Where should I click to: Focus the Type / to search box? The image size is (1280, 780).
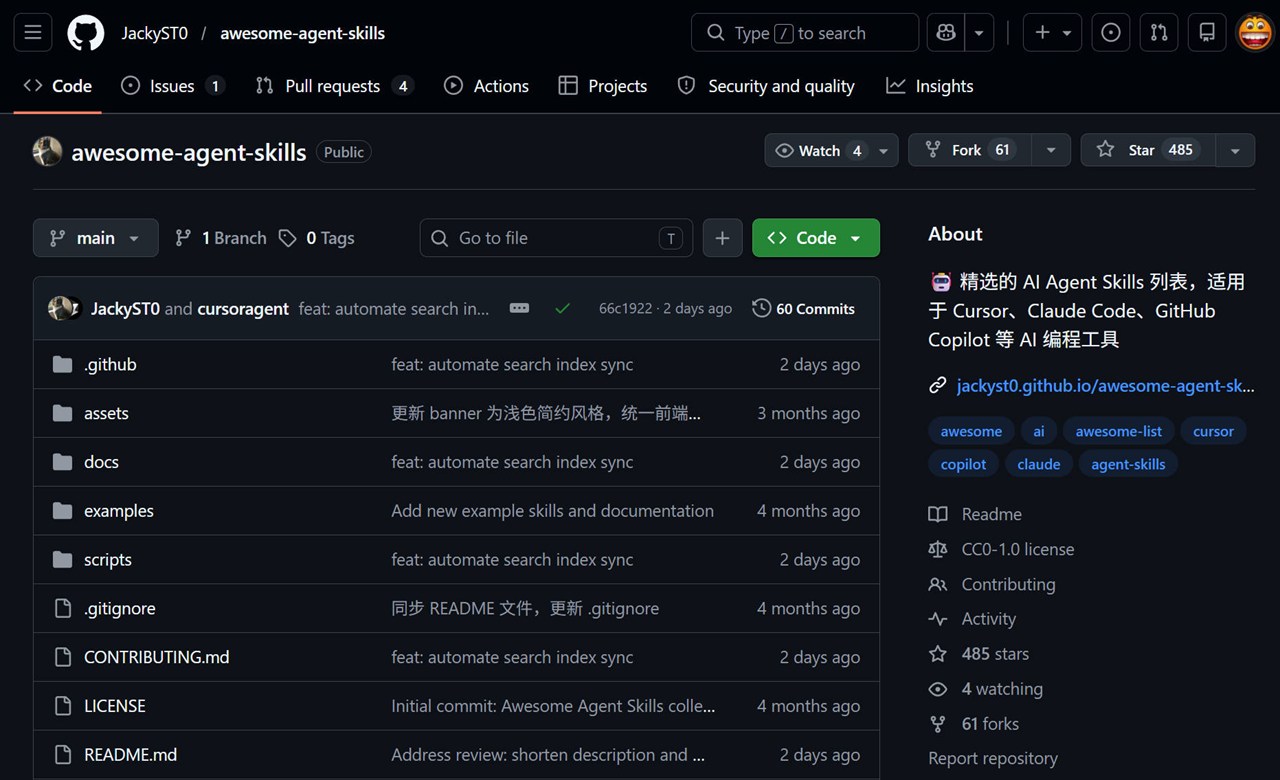tap(805, 33)
